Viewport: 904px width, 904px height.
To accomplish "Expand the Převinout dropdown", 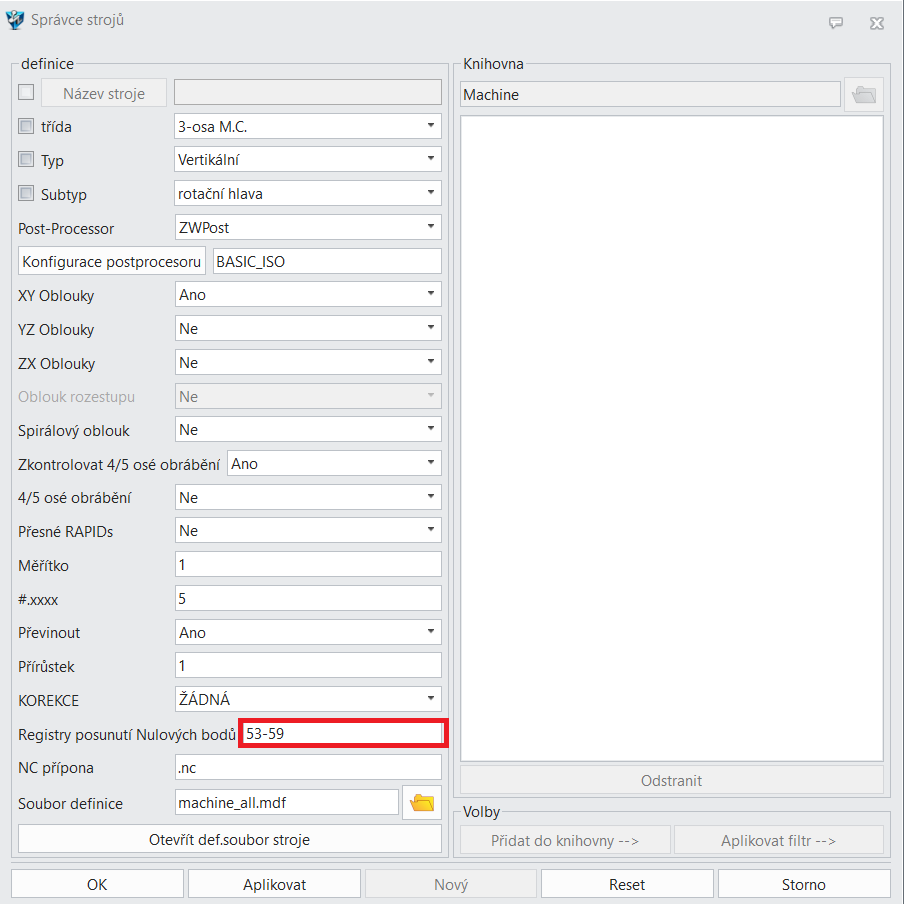I will 308,632.
